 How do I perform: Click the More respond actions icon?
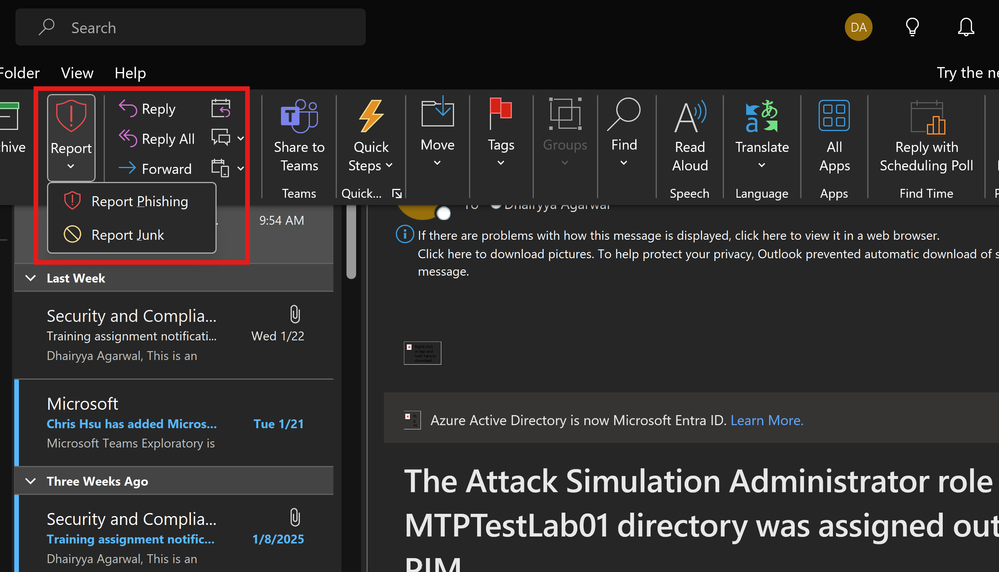click(220, 168)
